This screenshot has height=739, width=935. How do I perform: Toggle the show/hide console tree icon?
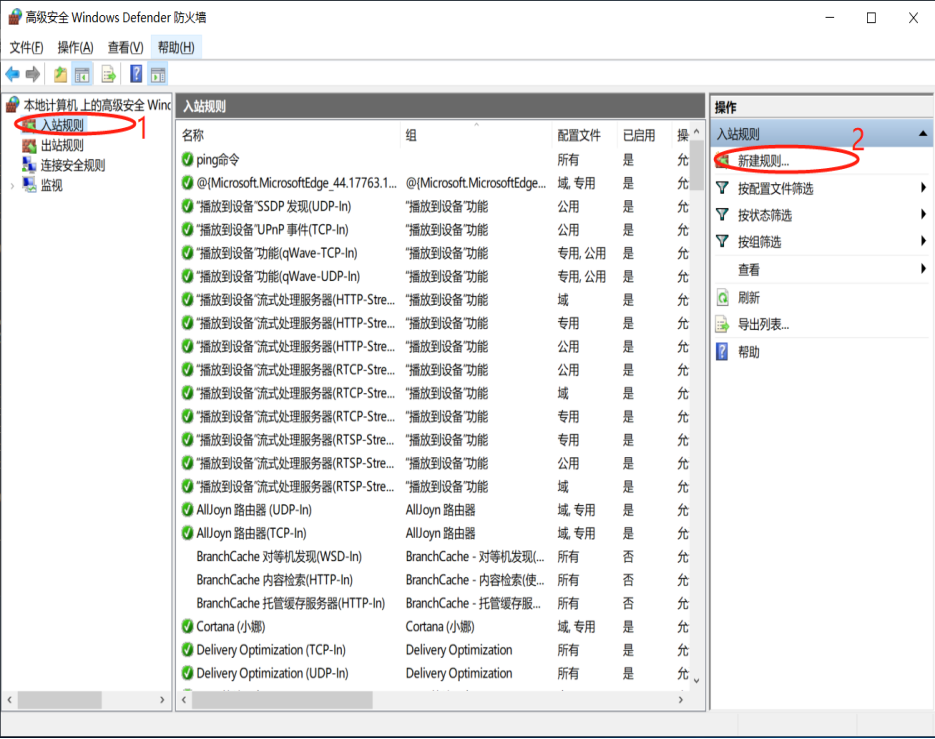(x=82, y=74)
